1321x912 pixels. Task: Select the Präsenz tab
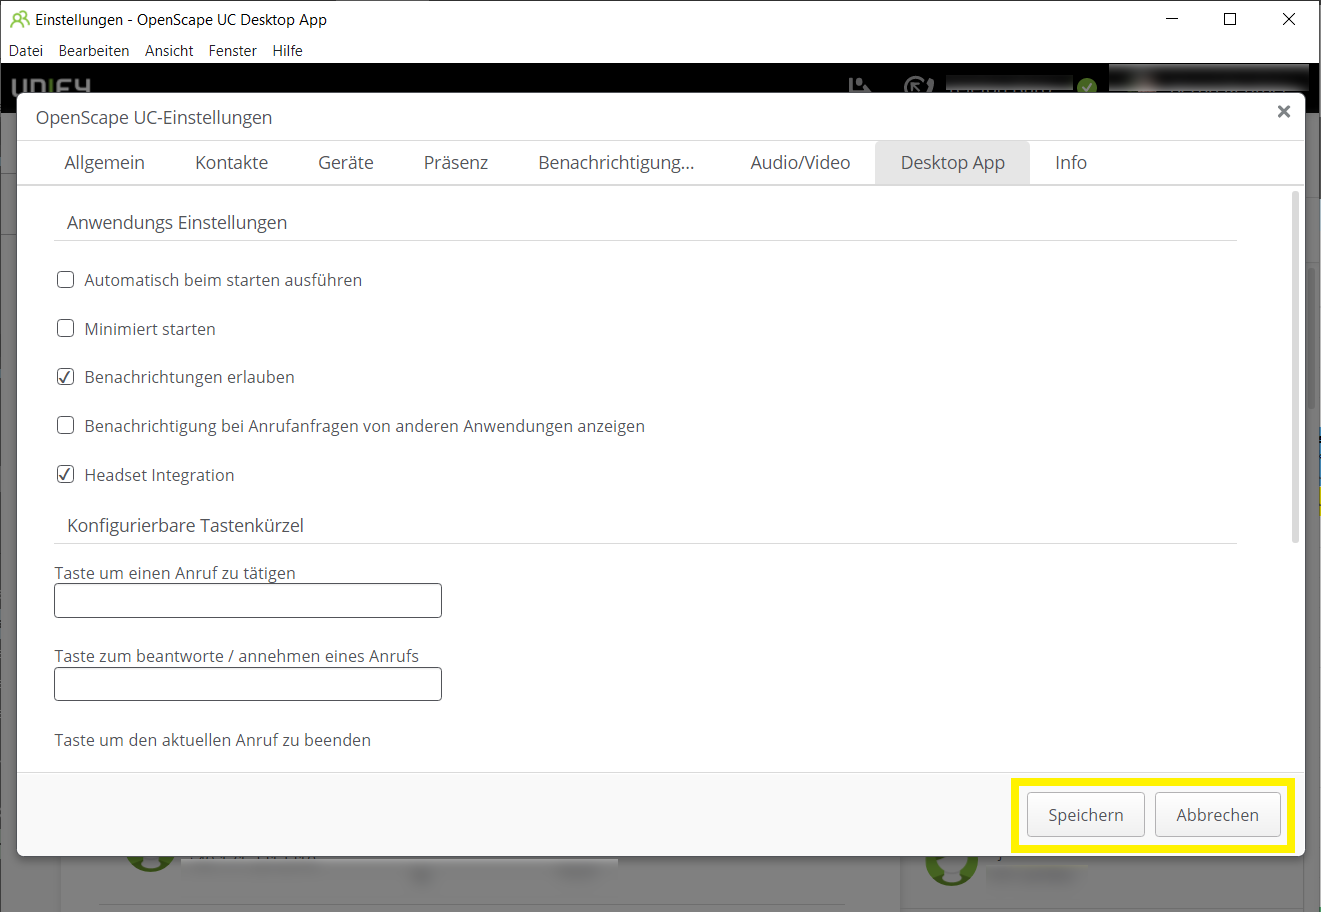point(456,163)
